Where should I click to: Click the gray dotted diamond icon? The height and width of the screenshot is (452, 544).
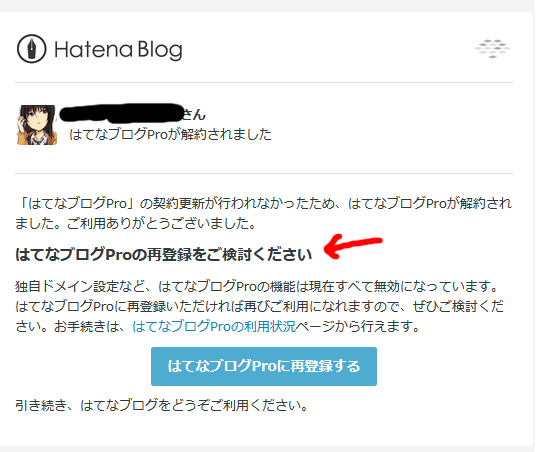493,49
